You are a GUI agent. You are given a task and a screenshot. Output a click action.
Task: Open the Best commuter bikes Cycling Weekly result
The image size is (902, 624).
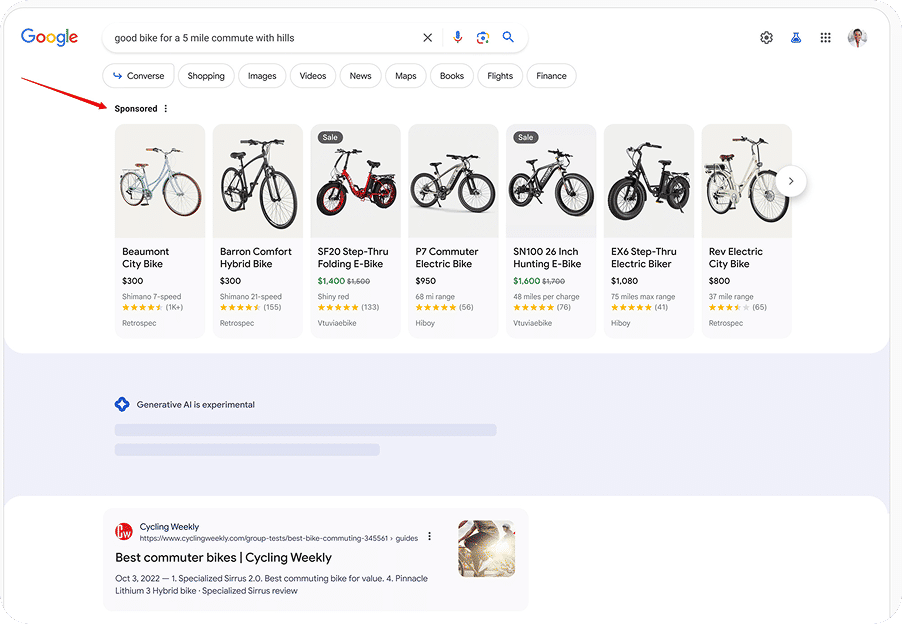(x=223, y=557)
